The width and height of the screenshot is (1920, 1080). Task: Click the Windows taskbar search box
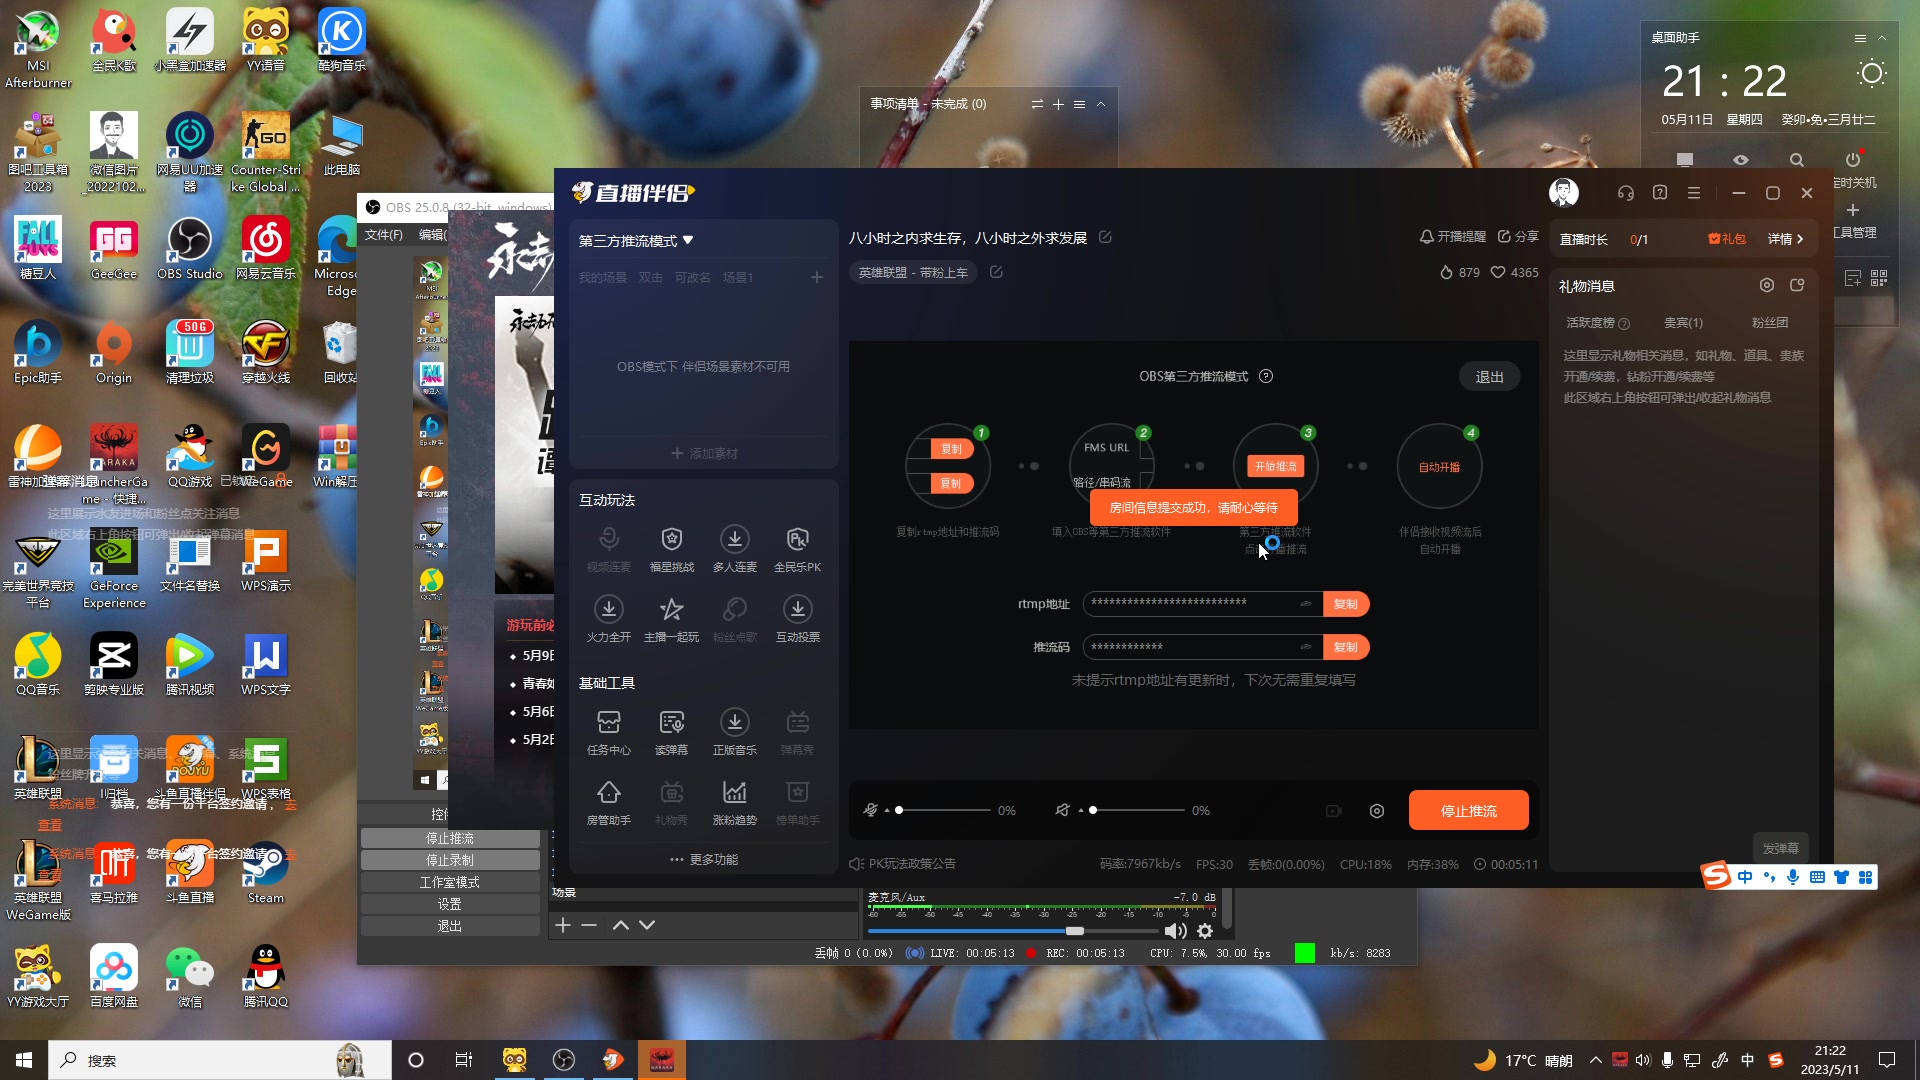220,1060
